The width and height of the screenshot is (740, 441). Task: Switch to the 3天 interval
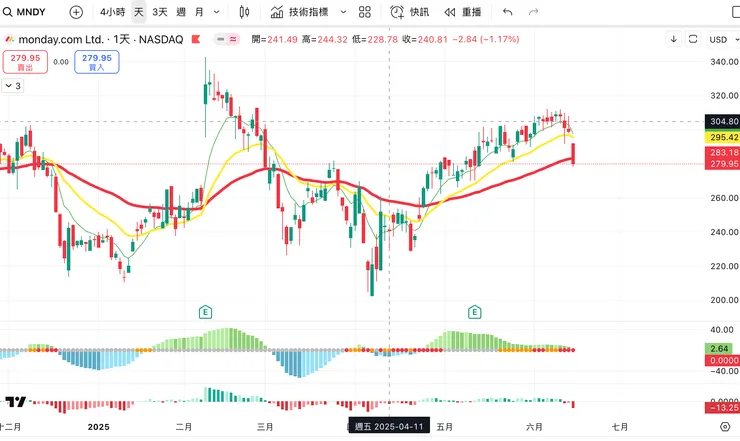(x=160, y=12)
